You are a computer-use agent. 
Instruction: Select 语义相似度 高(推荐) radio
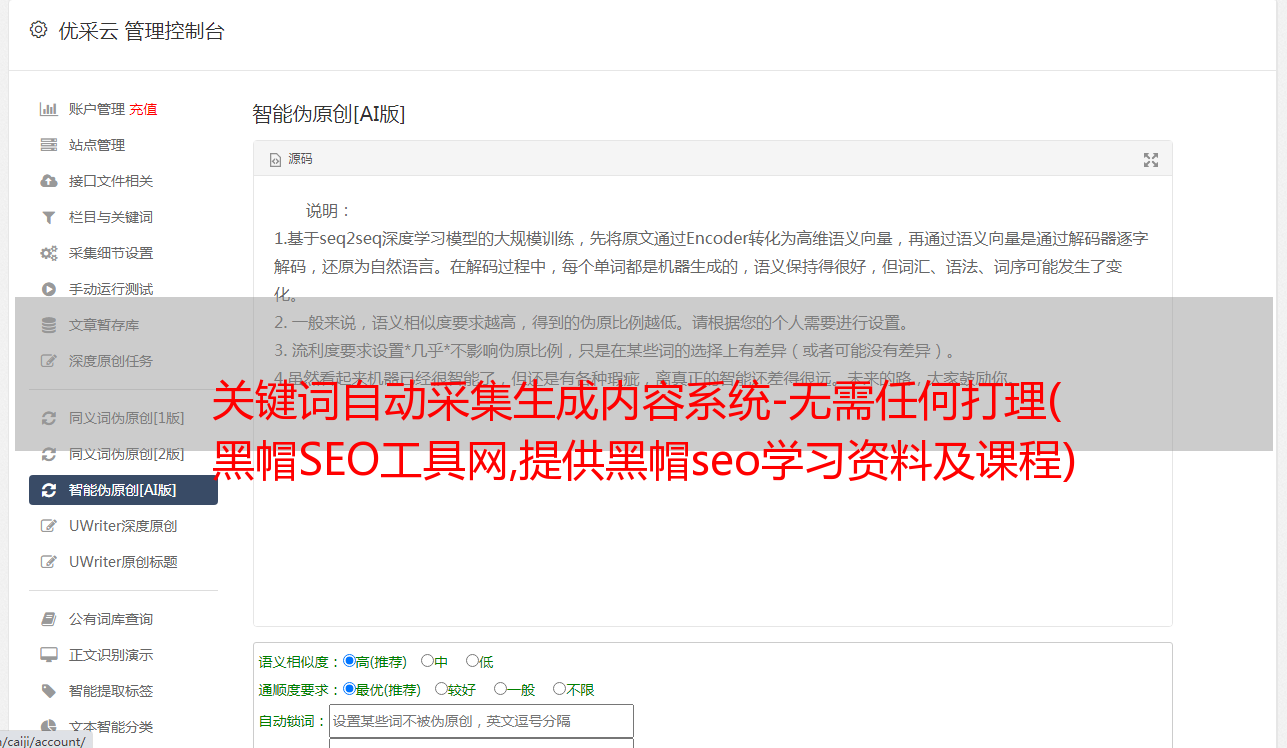[349, 660]
